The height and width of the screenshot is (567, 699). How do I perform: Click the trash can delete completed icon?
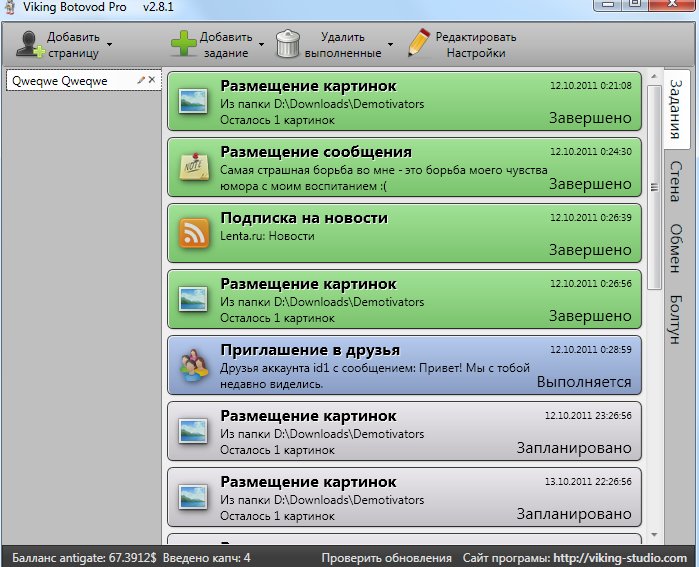pyautogui.click(x=288, y=44)
